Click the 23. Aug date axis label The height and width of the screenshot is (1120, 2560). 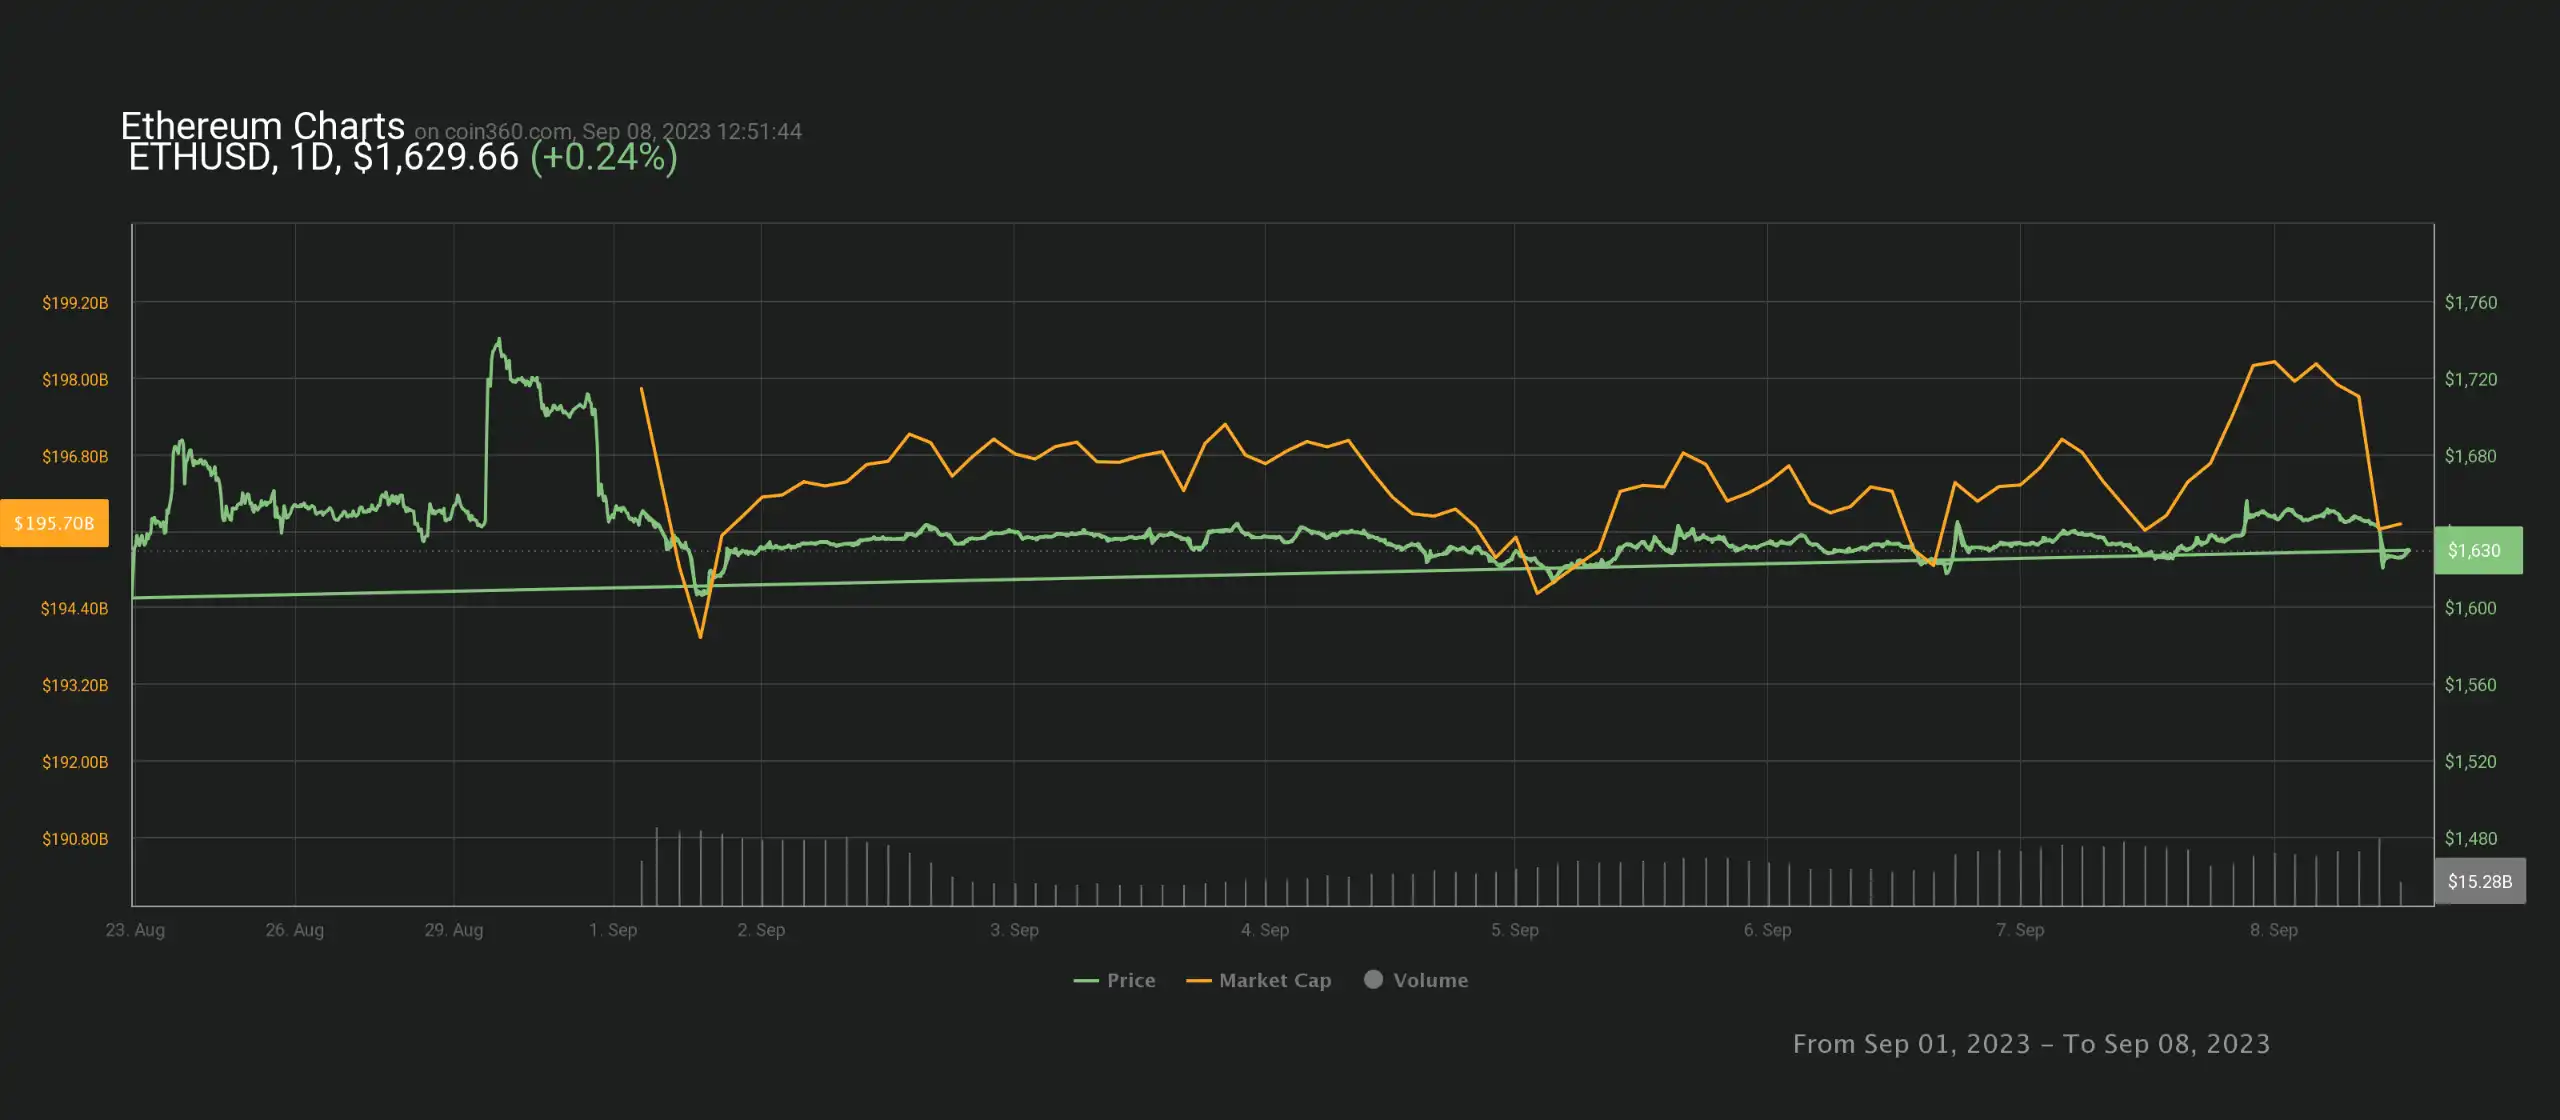(135, 930)
